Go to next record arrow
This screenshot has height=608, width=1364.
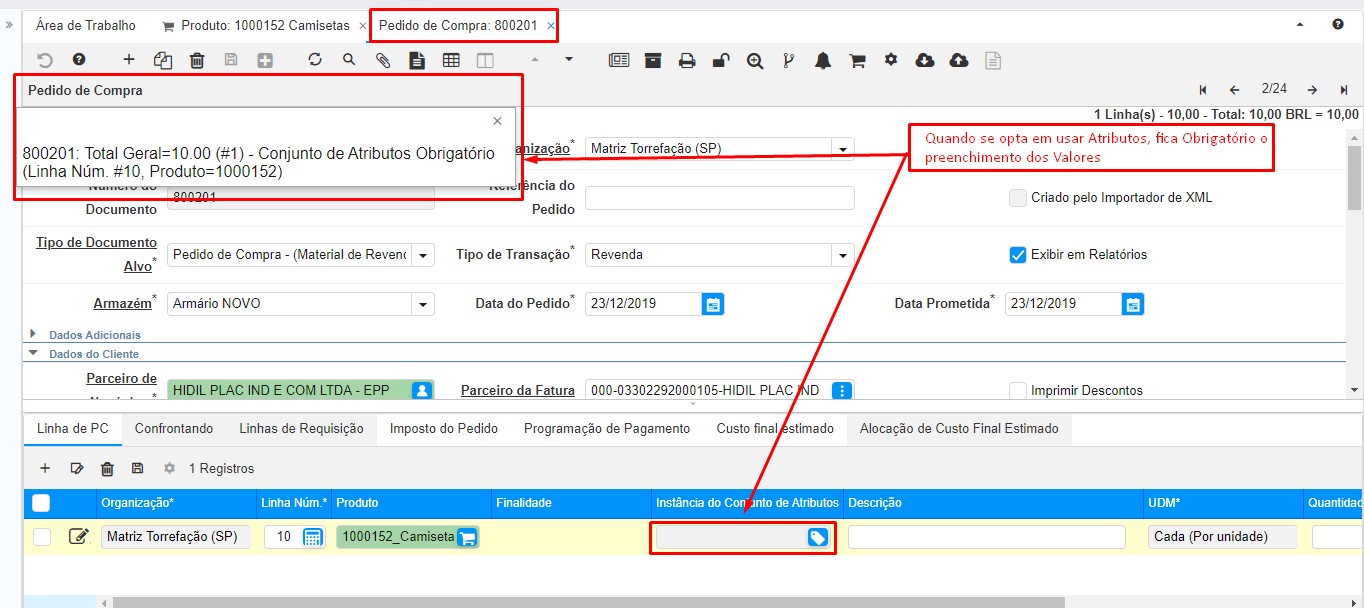[1312, 89]
